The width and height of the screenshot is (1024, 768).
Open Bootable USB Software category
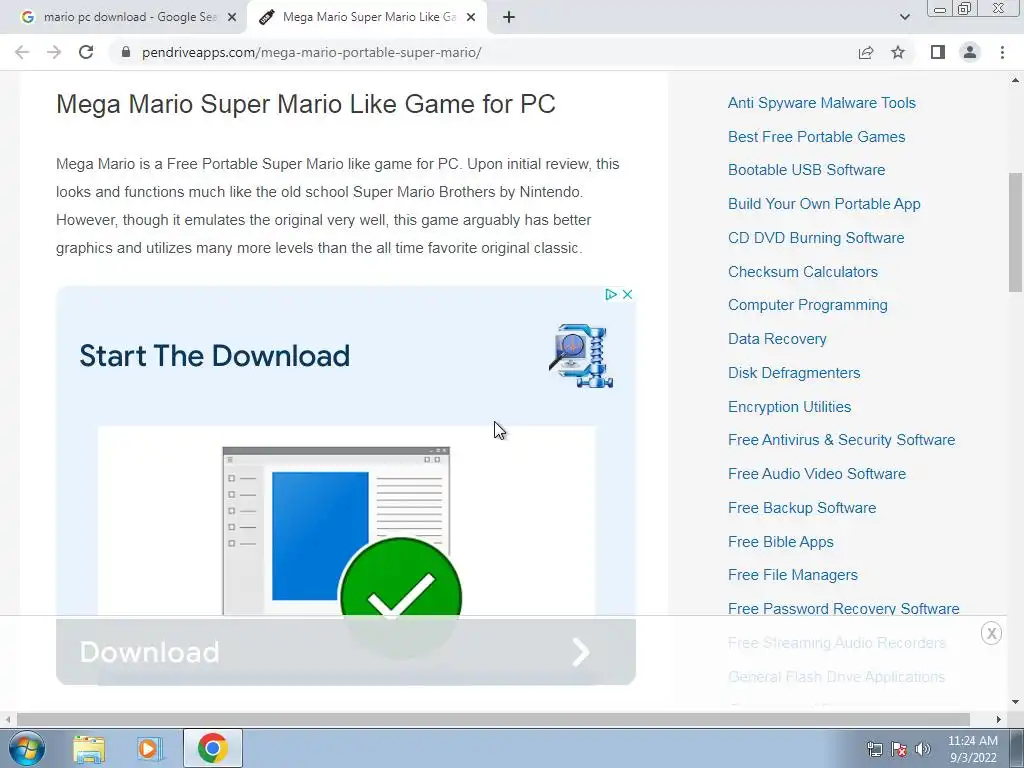807,170
